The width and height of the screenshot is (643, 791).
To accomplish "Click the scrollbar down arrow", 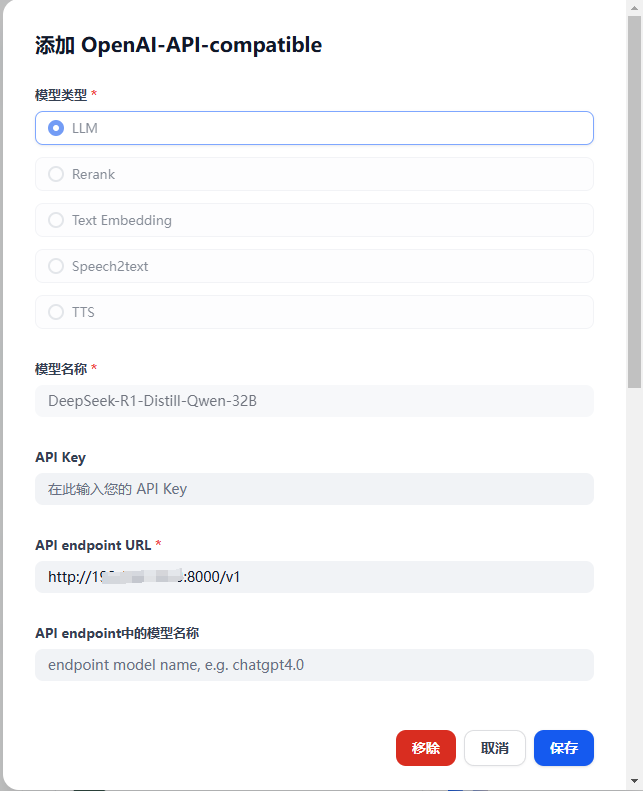I will click(x=634, y=782).
